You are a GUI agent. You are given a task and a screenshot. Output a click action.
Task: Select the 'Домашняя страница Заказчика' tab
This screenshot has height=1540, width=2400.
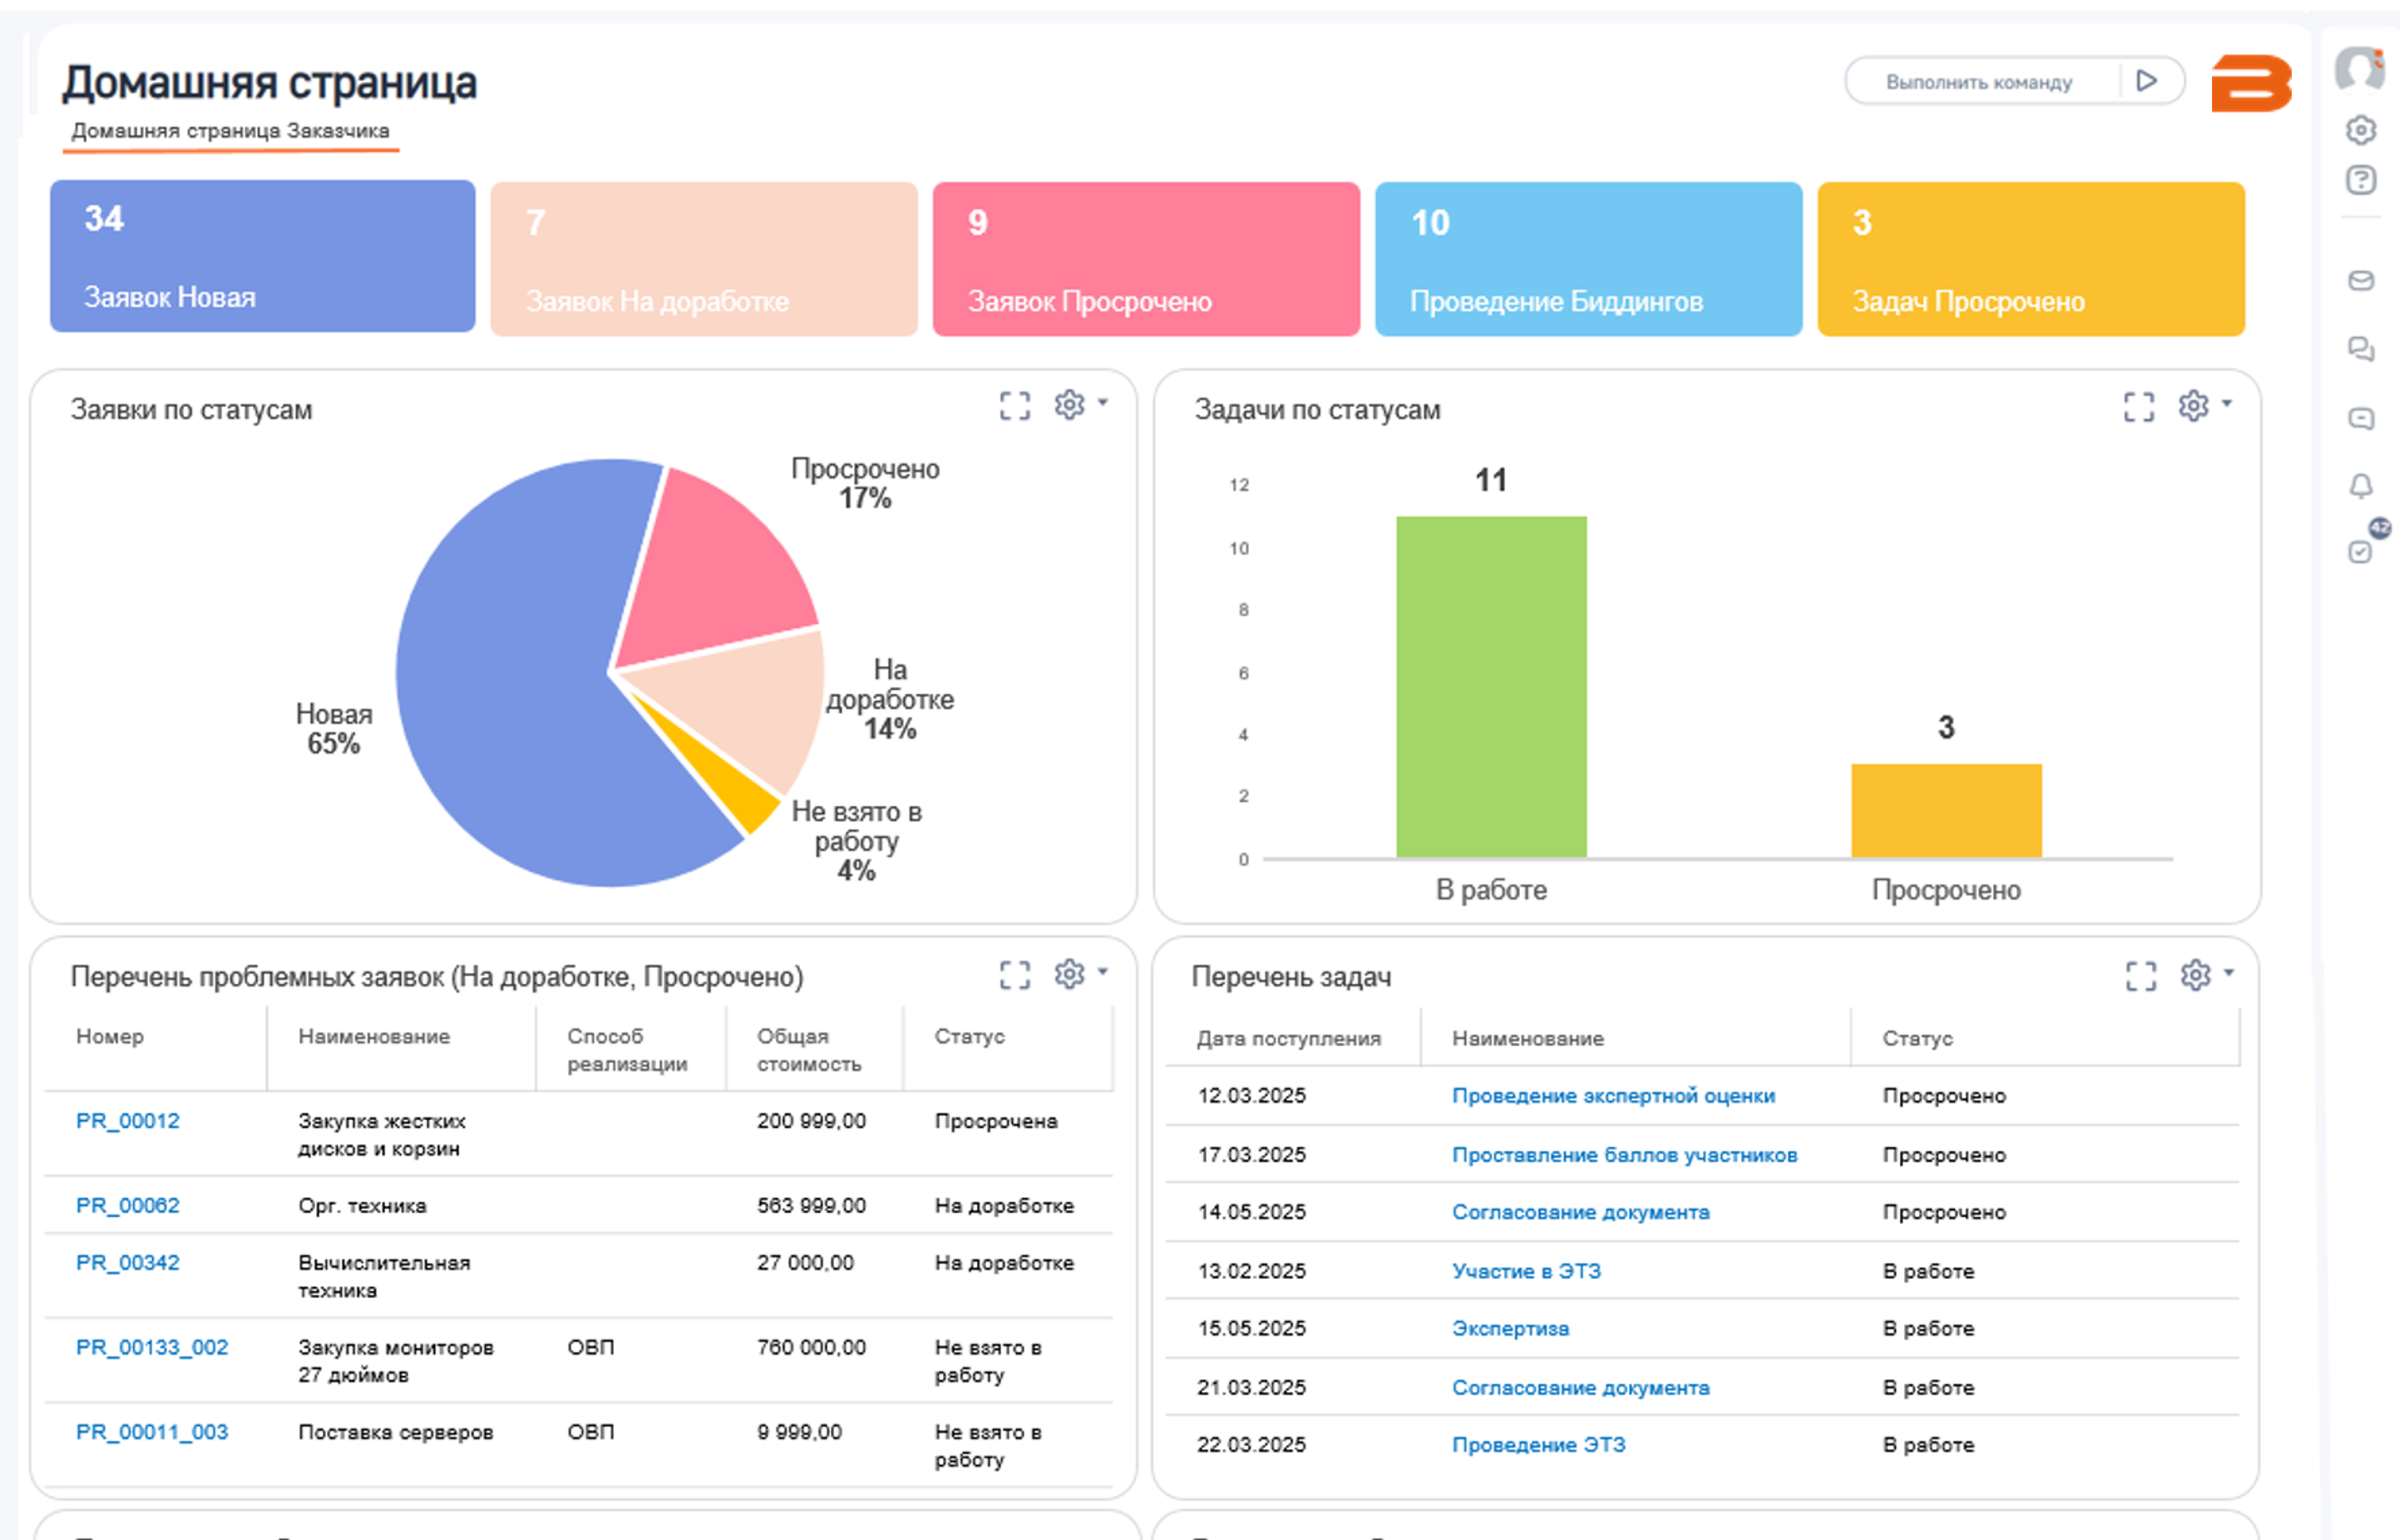[x=230, y=131]
